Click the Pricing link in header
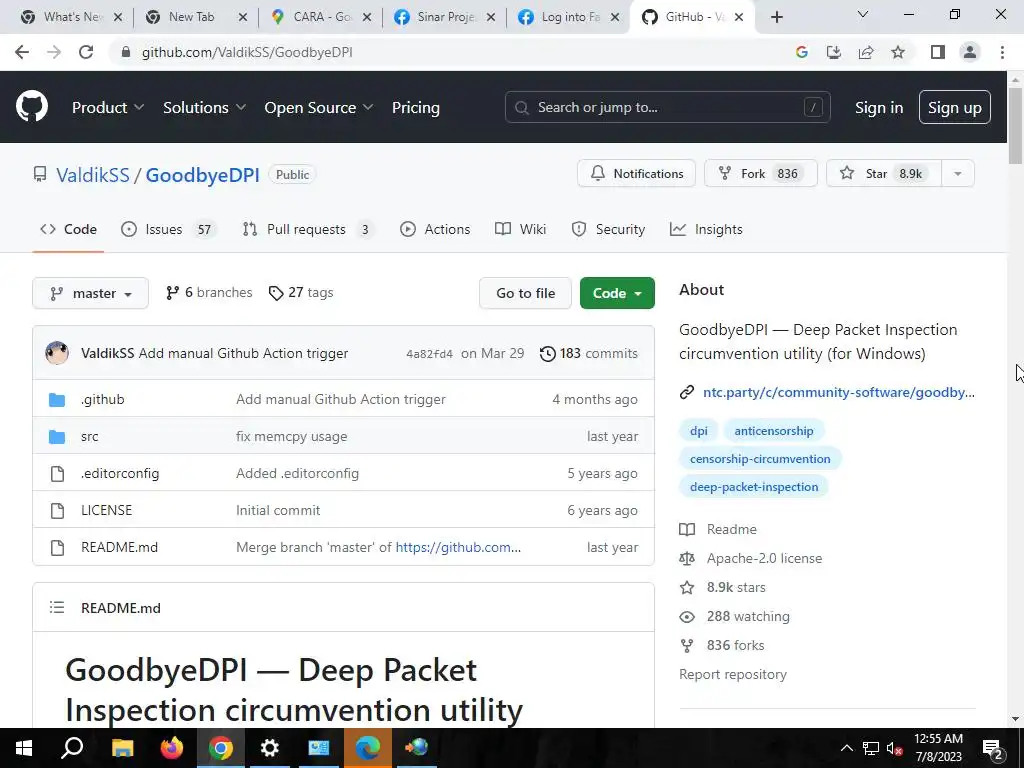Image resolution: width=1024 pixels, height=768 pixels. point(415,108)
